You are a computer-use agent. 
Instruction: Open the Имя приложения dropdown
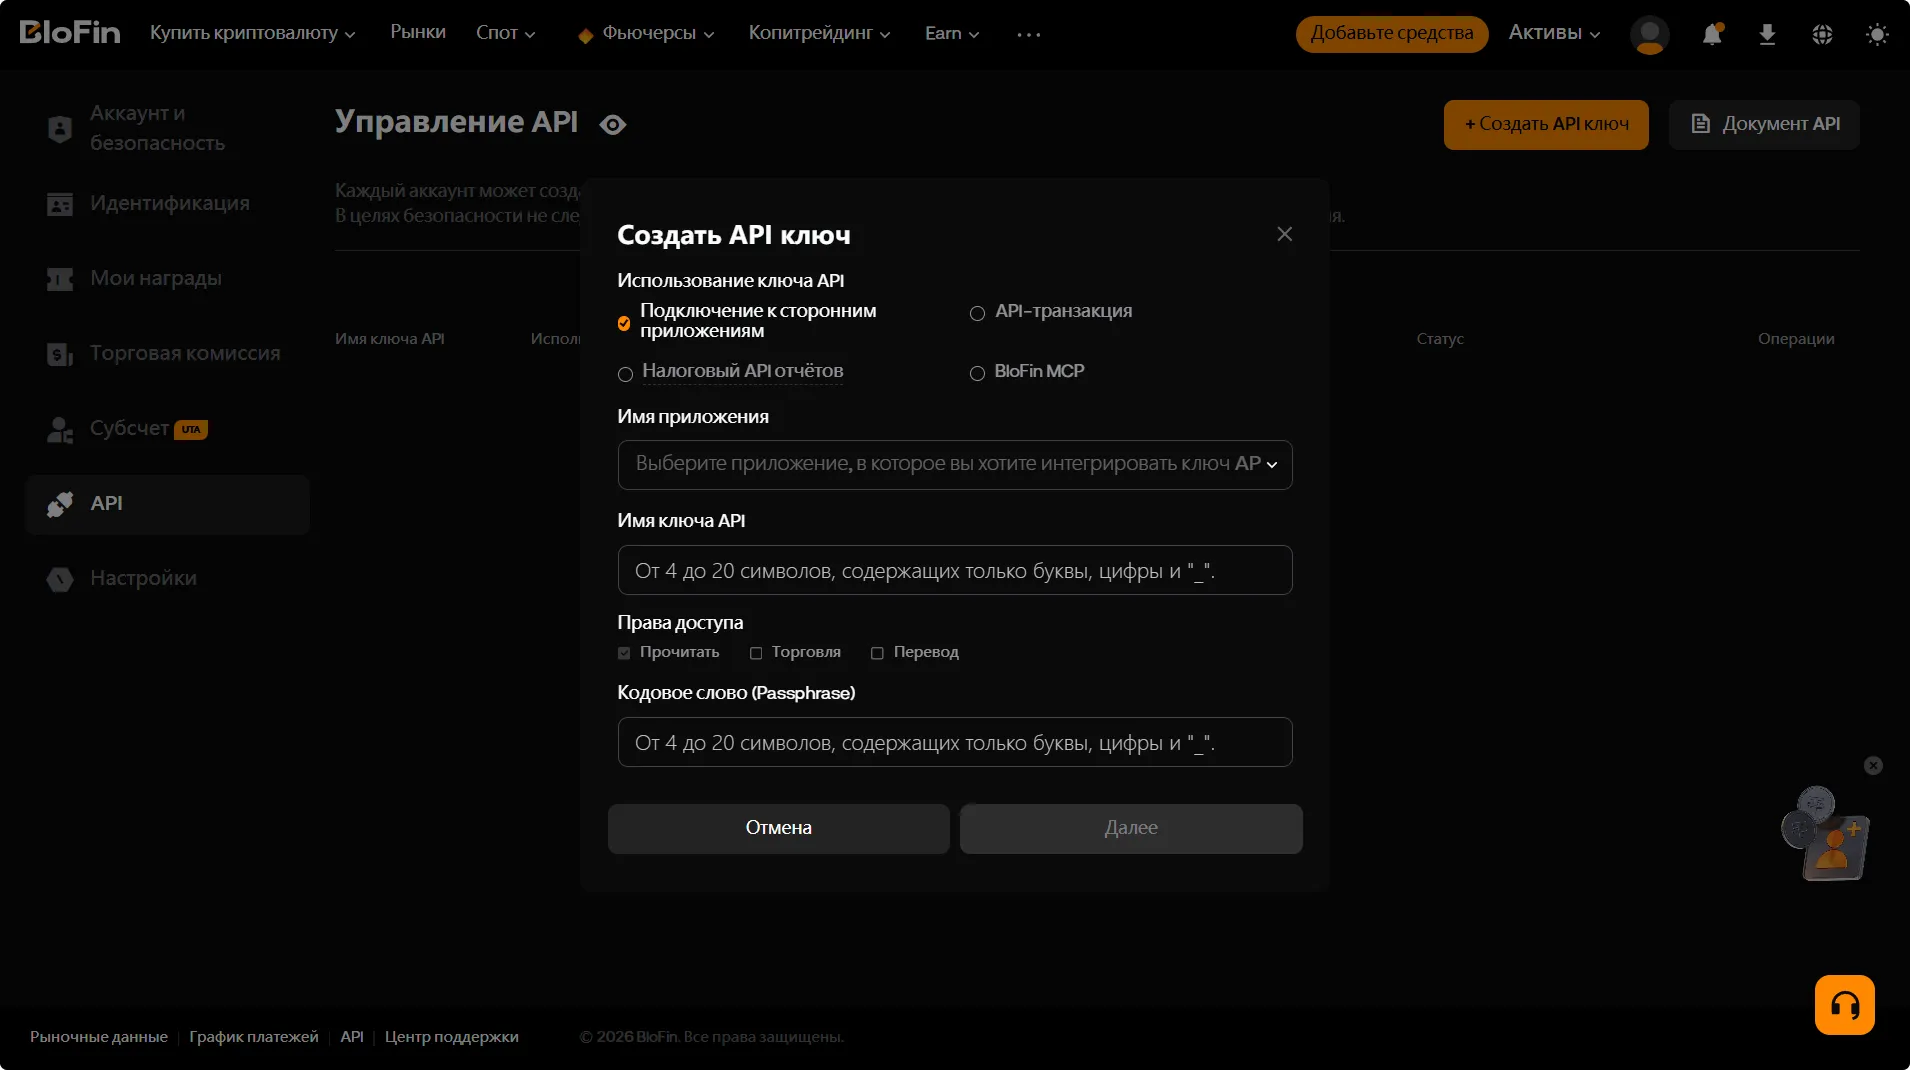tap(955, 465)
